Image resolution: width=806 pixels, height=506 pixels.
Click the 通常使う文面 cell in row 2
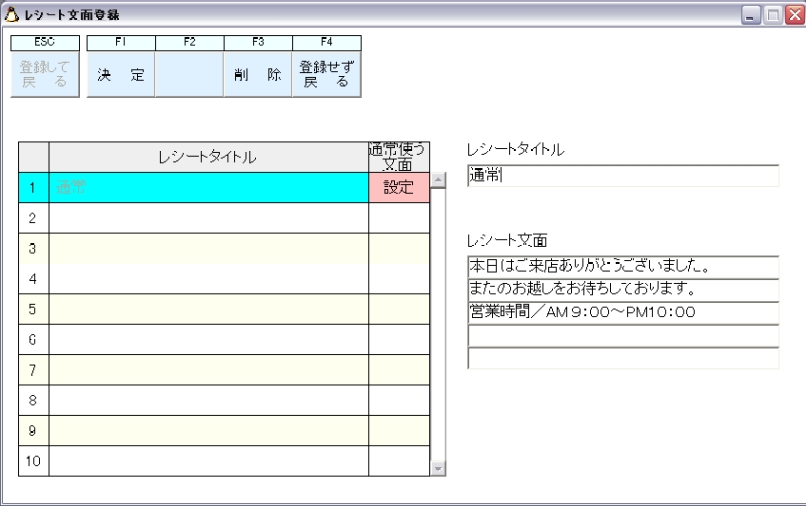399,218
